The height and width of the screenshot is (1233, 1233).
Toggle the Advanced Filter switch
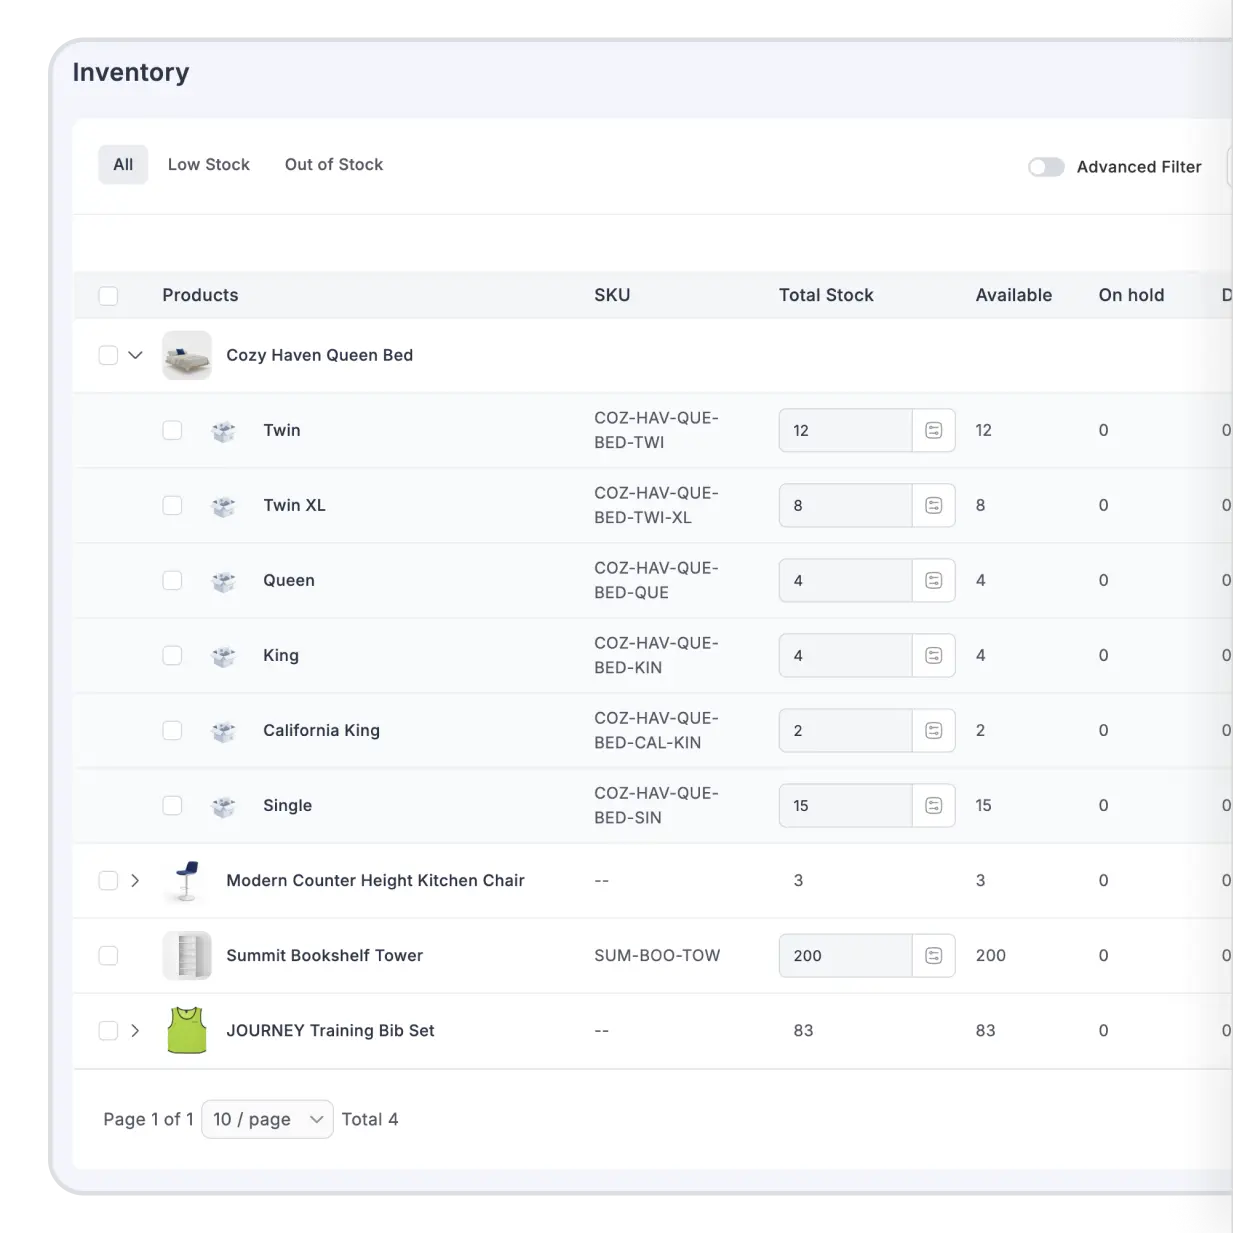point(1046,167)
